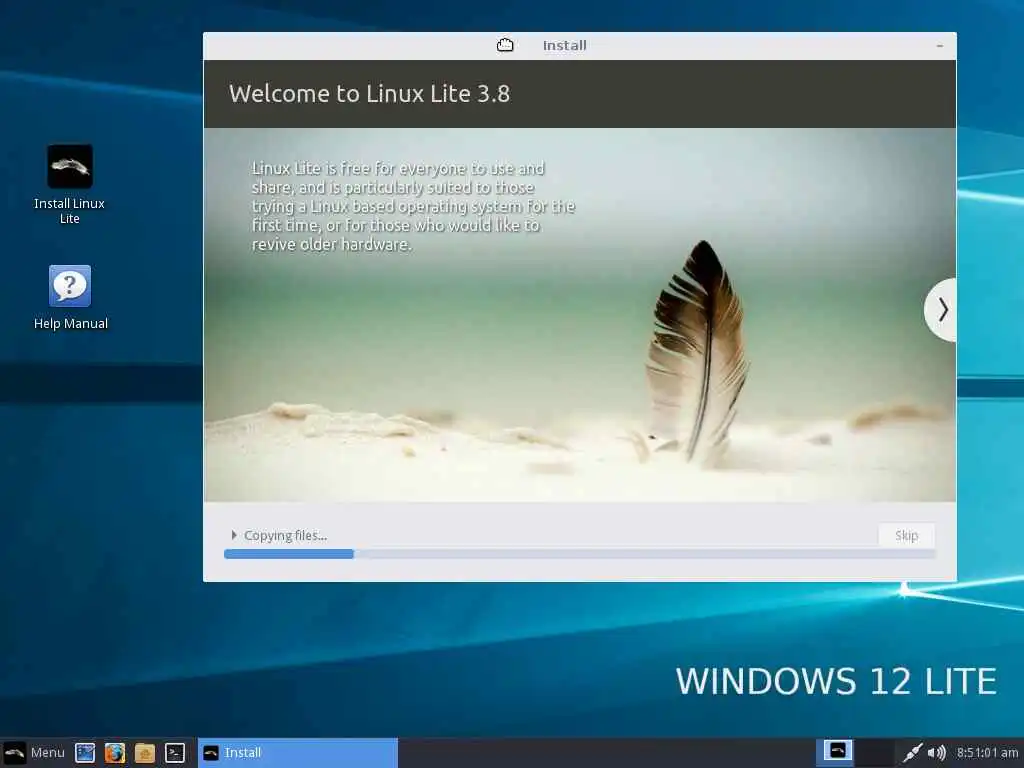This screenshot has height=768, width=1024.
Task: Open the Help Manual desktop icon
Action: (x=70, y=296)
